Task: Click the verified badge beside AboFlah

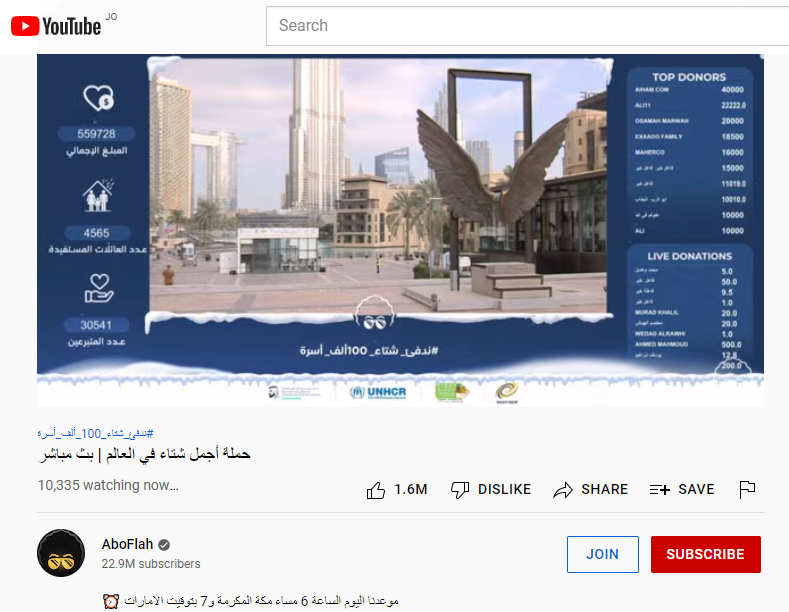Action: [x=164, y=545]
